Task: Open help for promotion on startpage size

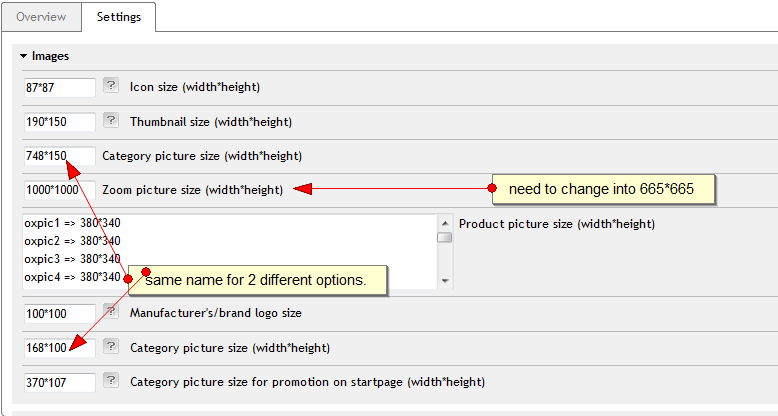Action: click(x=111, y=382)
